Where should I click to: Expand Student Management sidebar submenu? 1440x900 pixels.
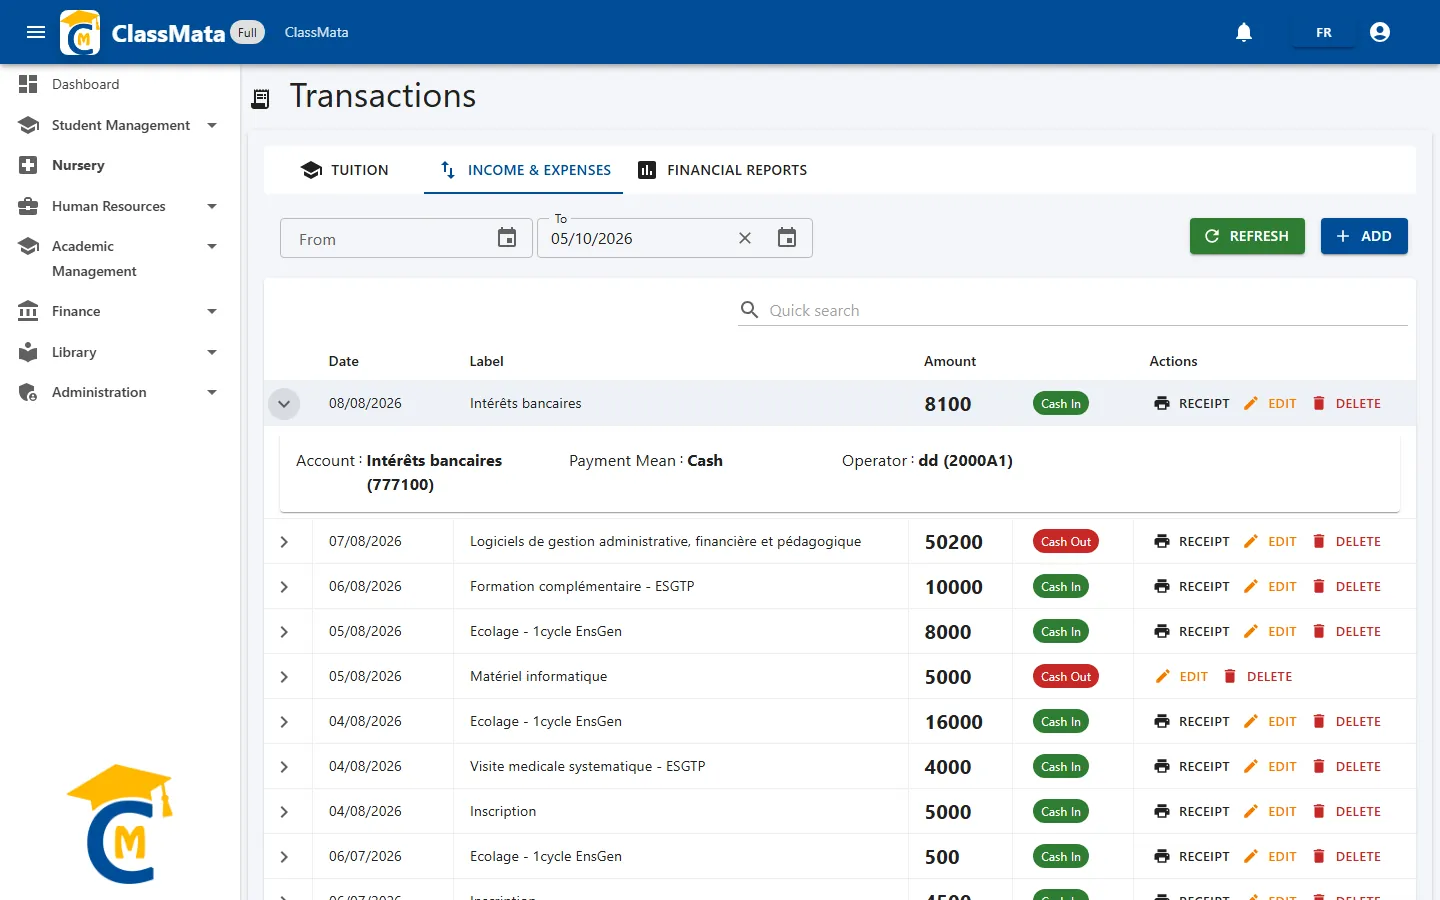(212, 125)
